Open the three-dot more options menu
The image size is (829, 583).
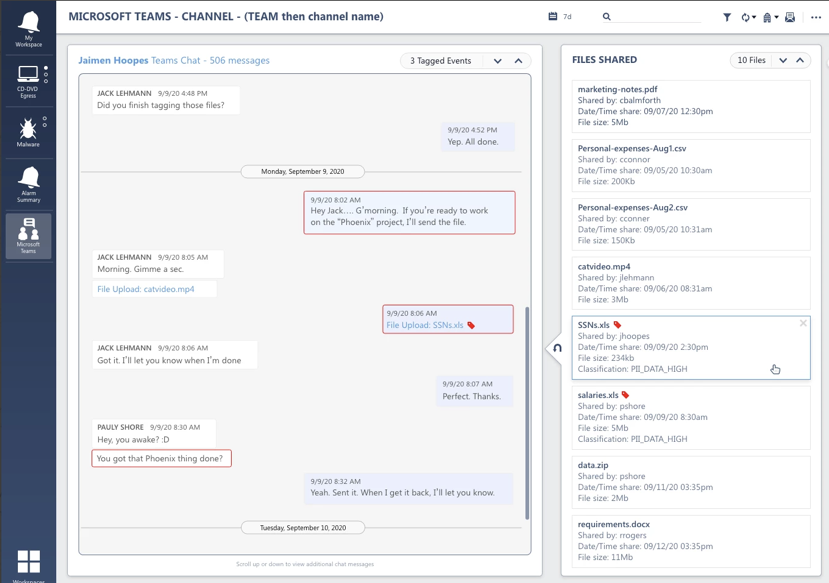pyautogui.click(x=816, y=17)
